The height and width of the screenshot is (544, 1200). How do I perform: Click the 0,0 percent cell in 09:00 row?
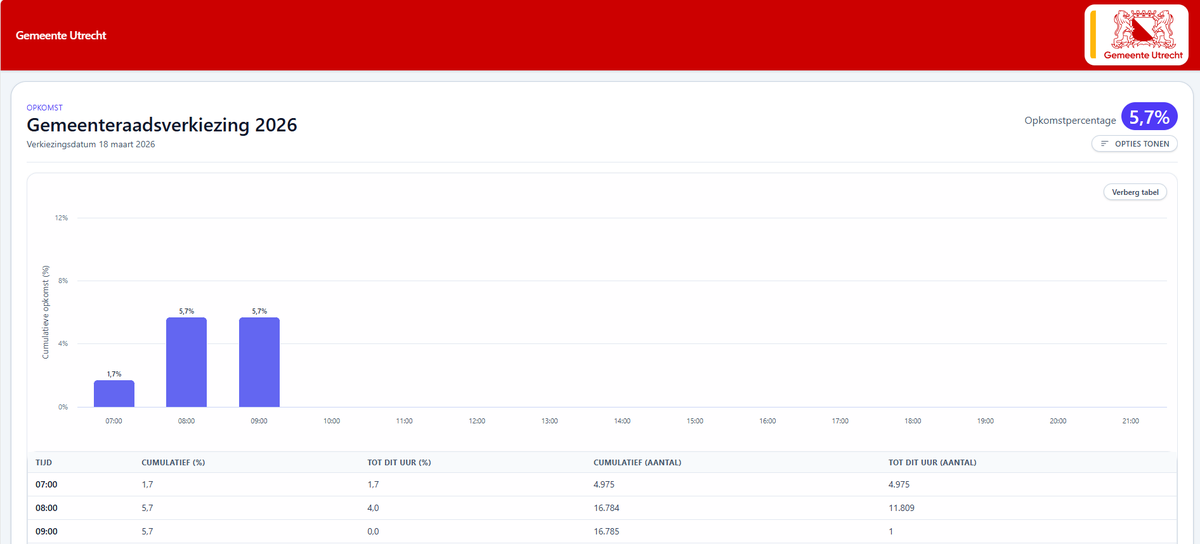coord(373,532)
